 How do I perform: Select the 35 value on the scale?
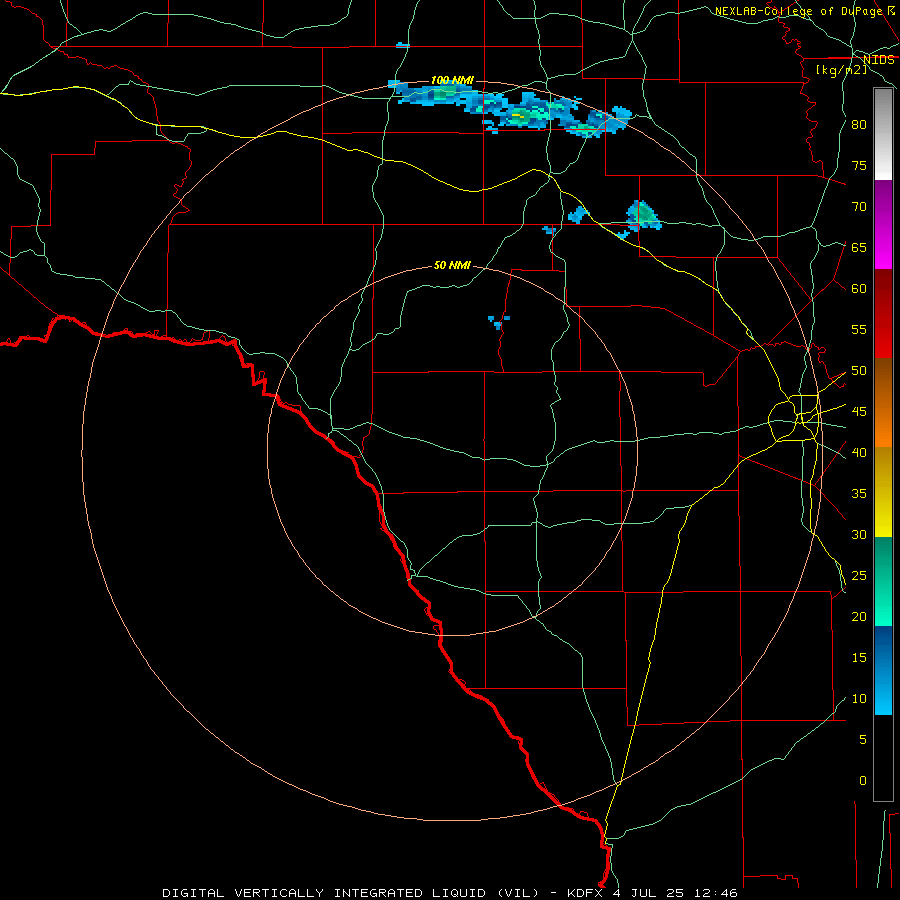tap(859, 494)
